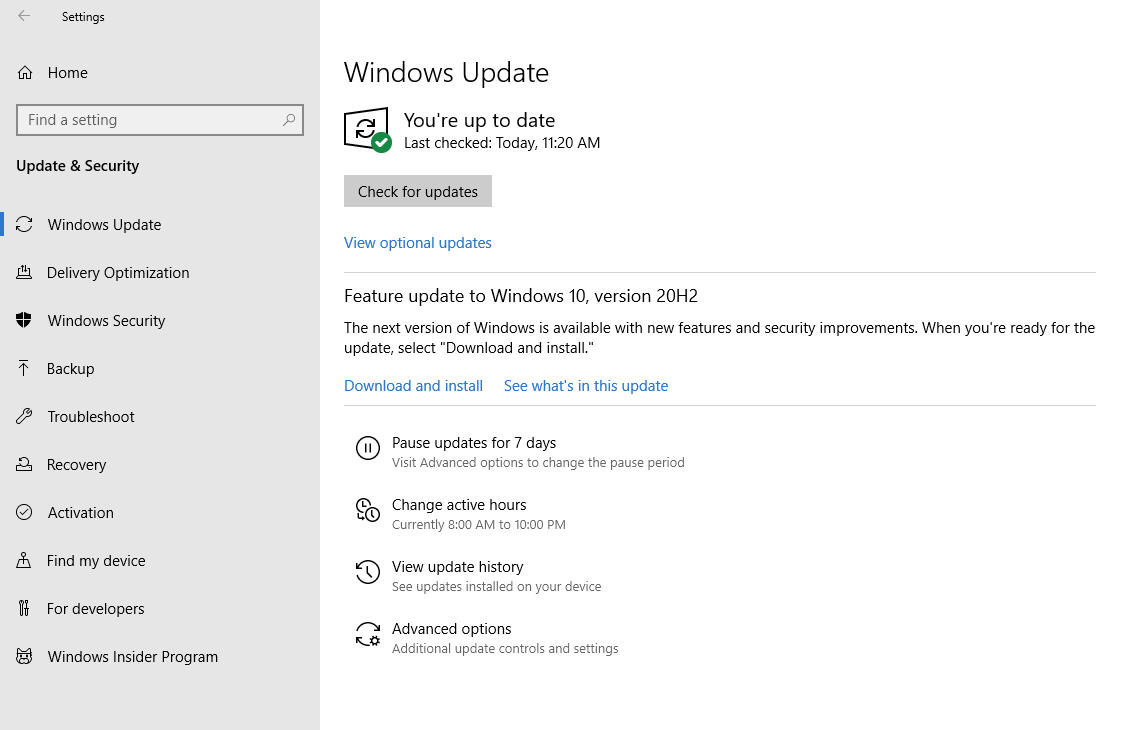Open See what's in this update link

pyautogui.click(x=586, y=385)
